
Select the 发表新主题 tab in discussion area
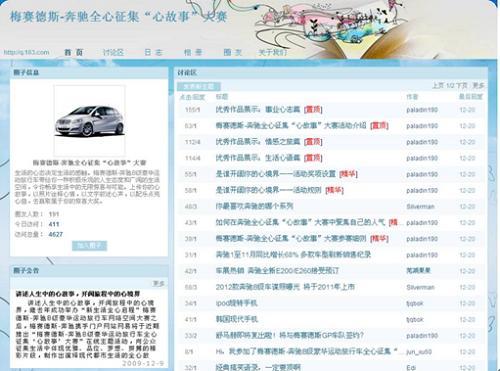pos(199,86)
